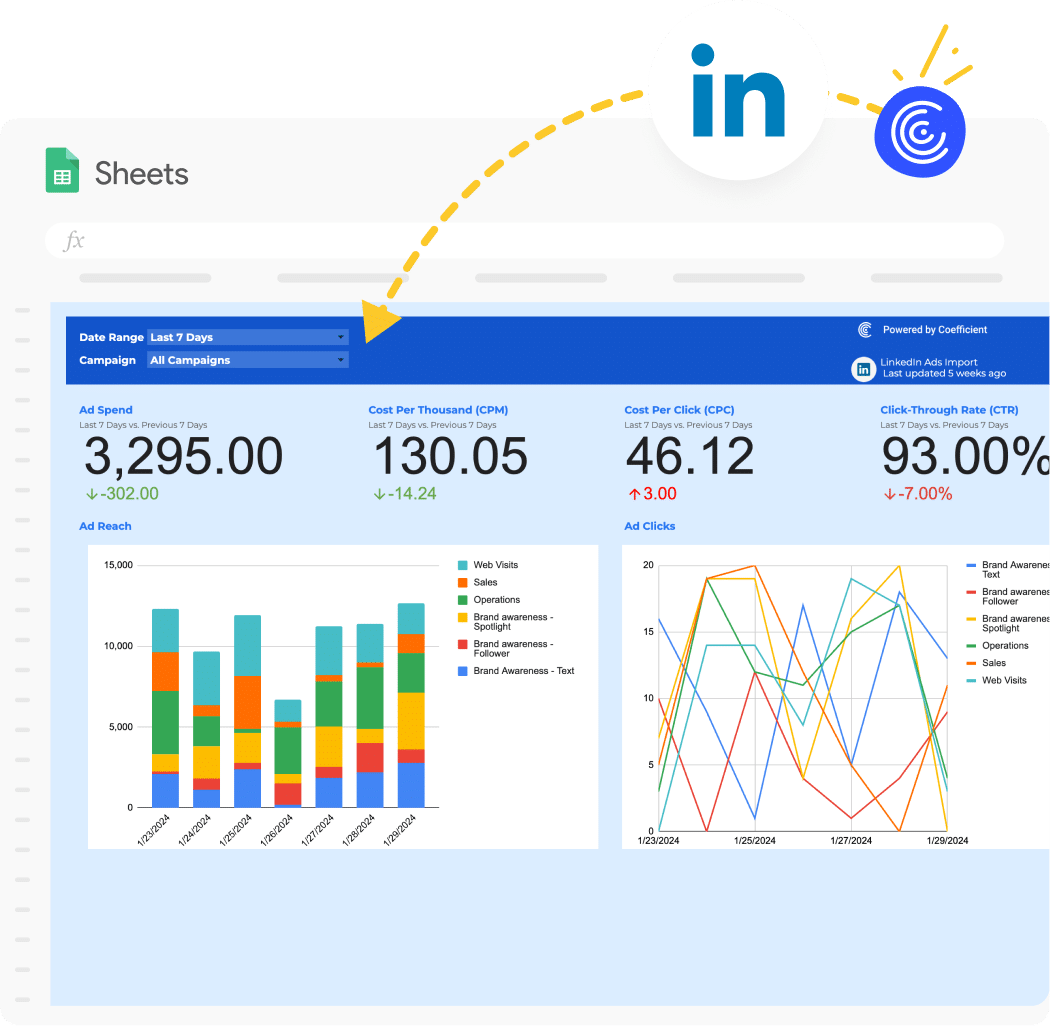Click the Operations green legend swatch

click(x=463, y=600)
